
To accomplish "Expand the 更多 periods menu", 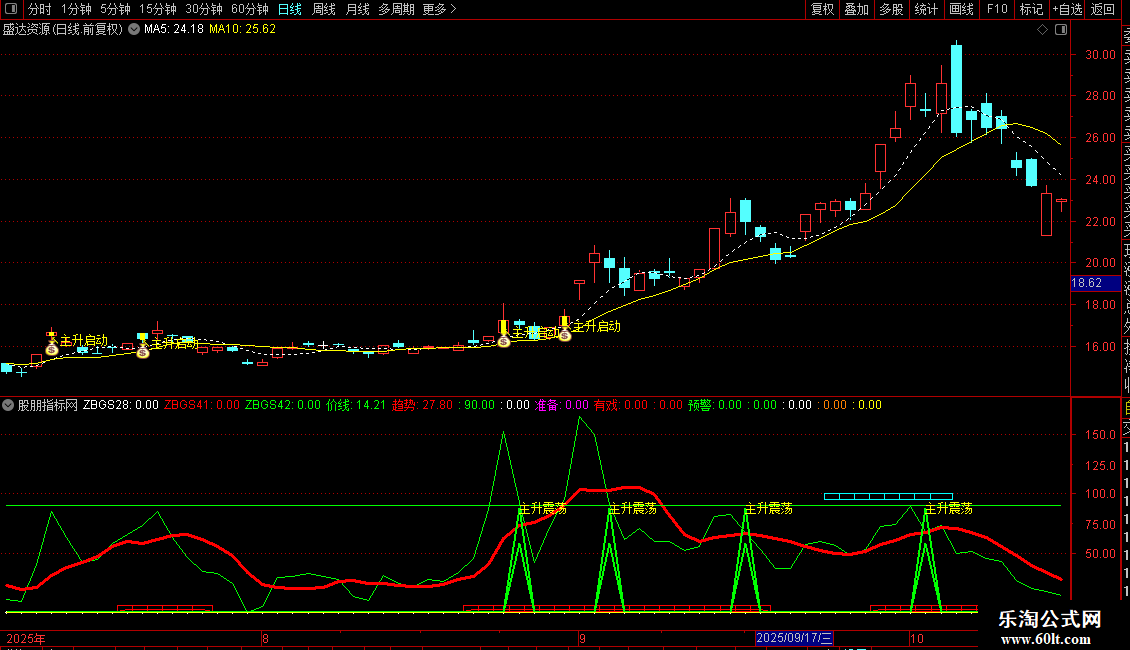I will [440, 9].
